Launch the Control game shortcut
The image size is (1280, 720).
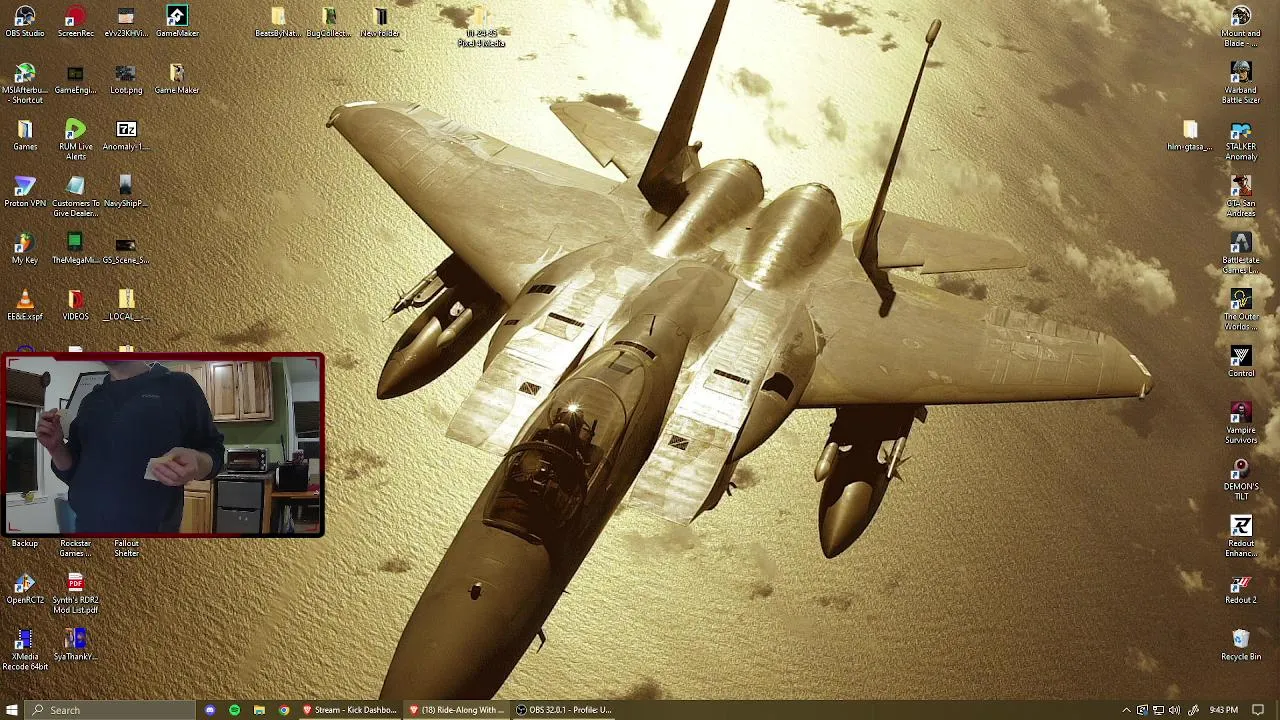click(x=1241, y=362)
